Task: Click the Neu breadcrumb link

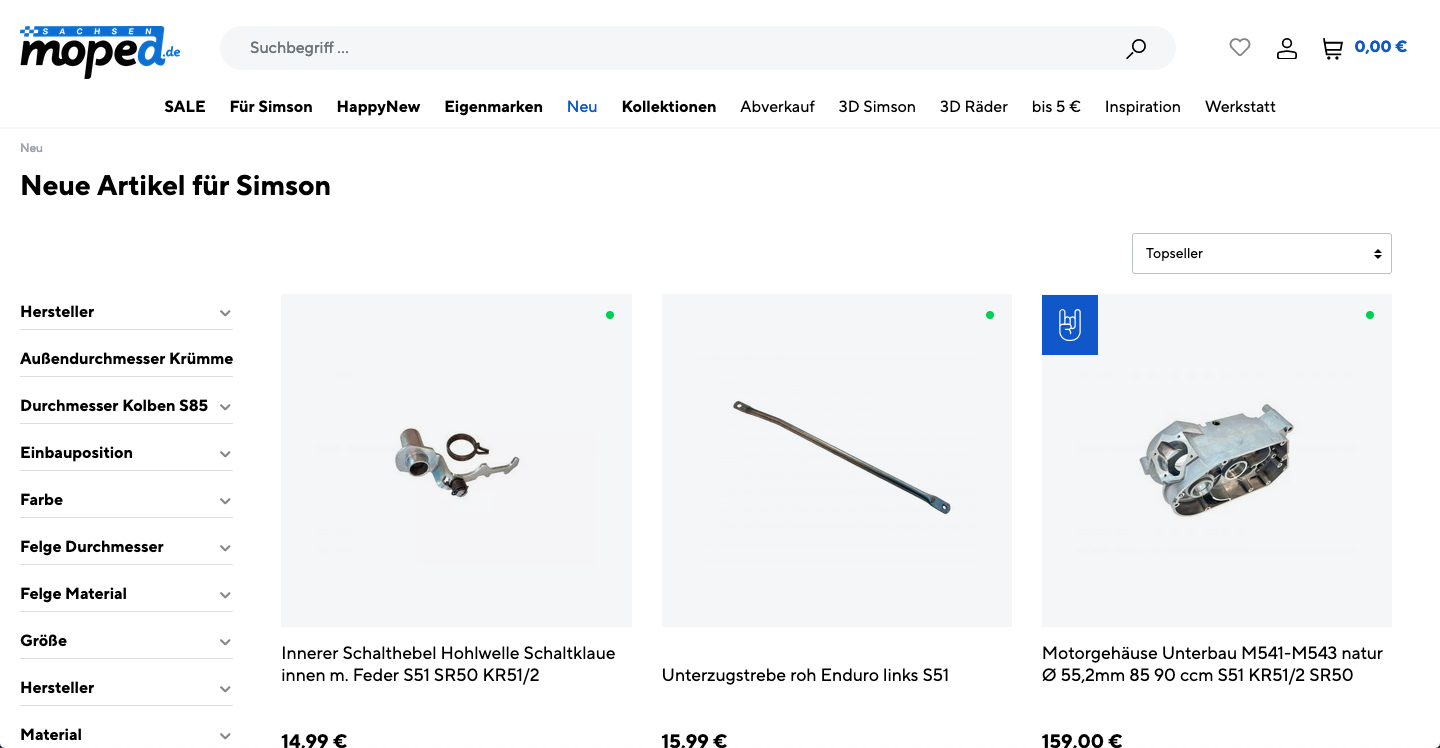Action: [x=31, y=148]
